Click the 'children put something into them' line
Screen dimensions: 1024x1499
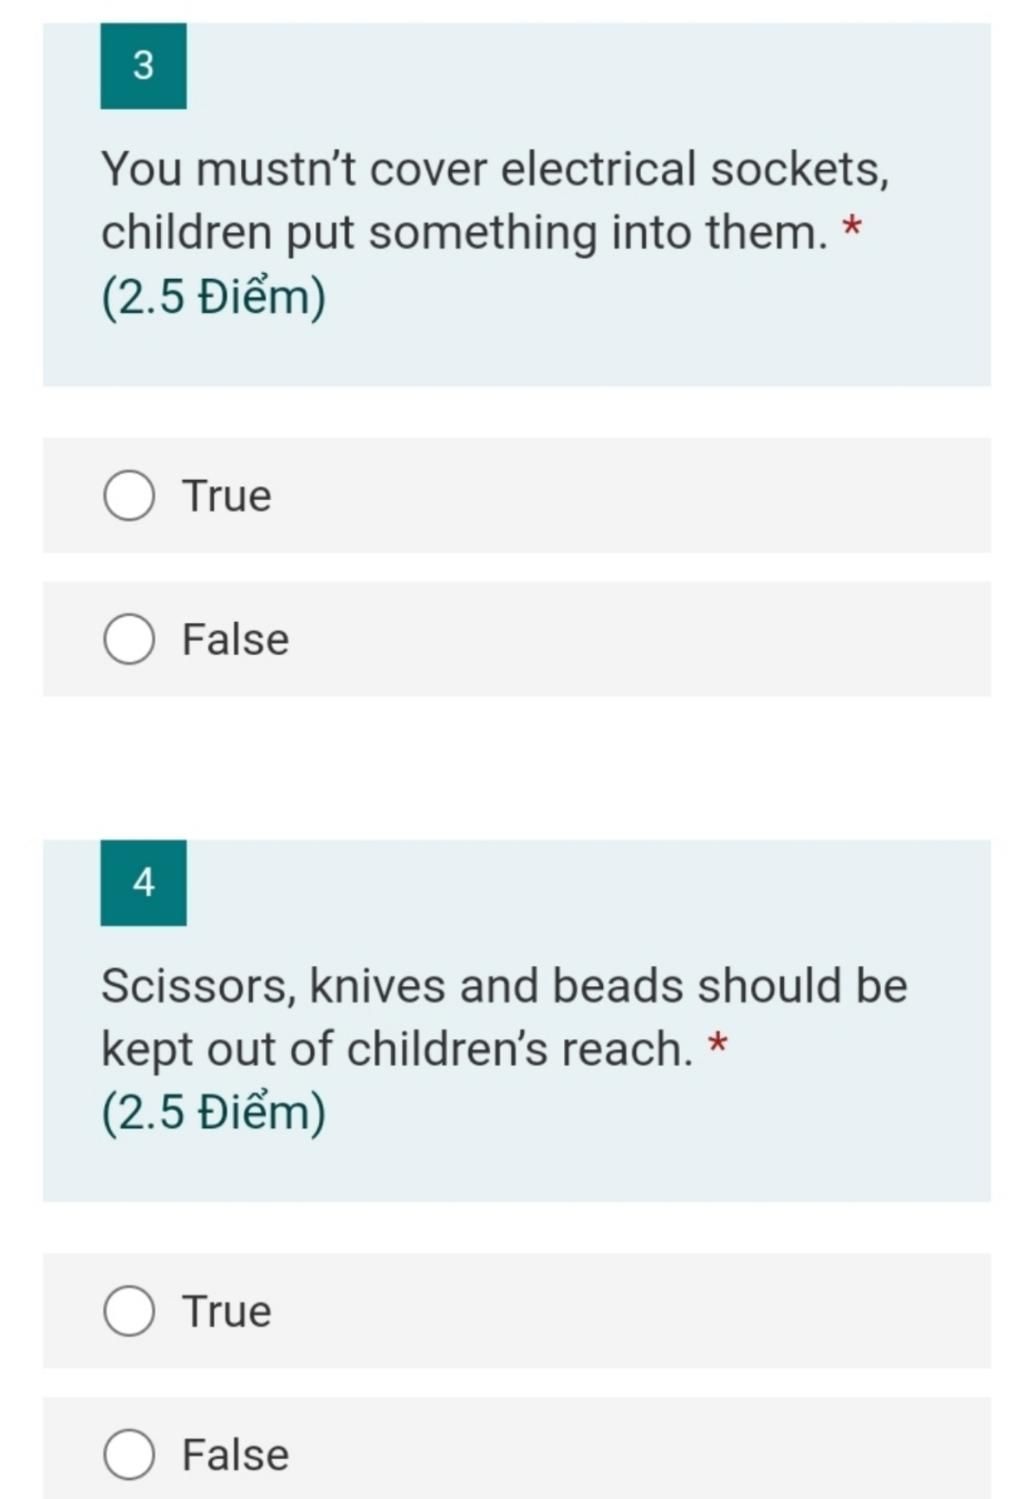click(465, 233)
